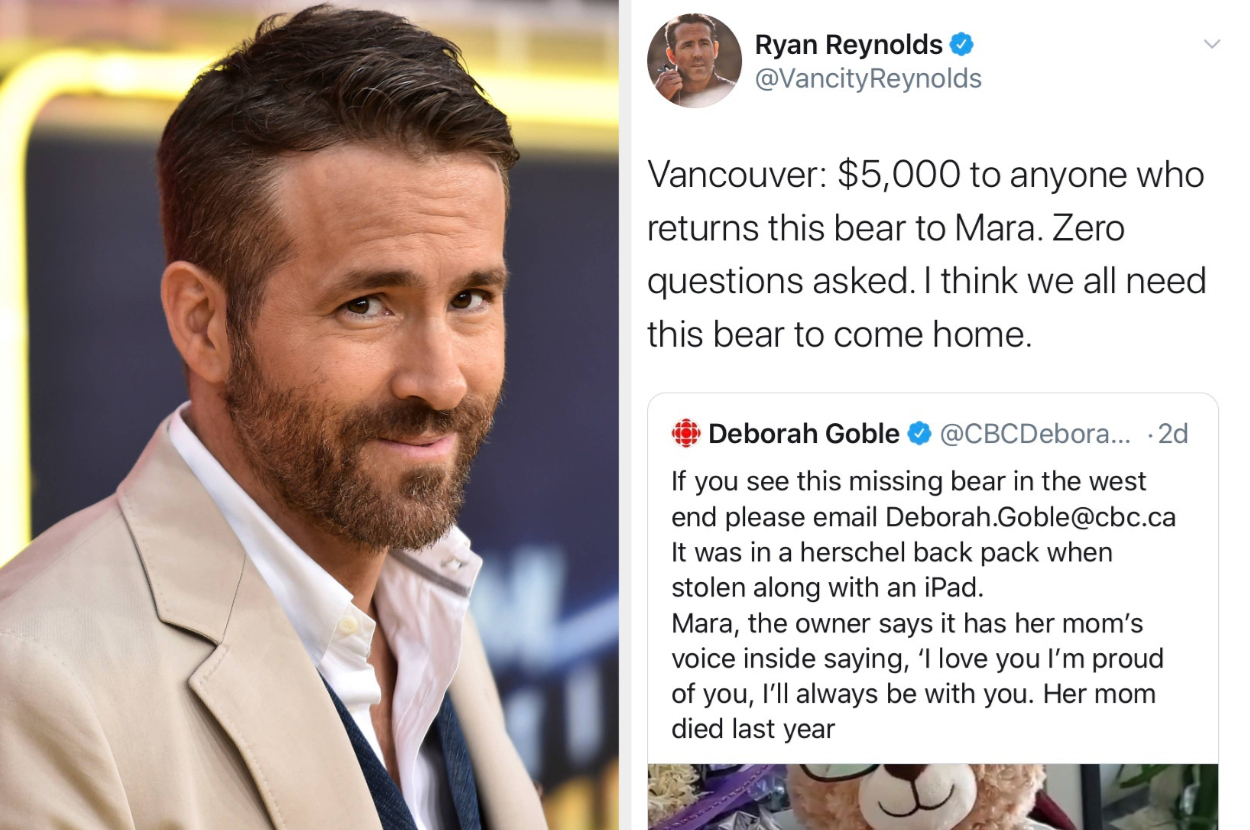Open the tweet author's round profile avatar
The image size is (1250, 830).
(x=694, y=61)
